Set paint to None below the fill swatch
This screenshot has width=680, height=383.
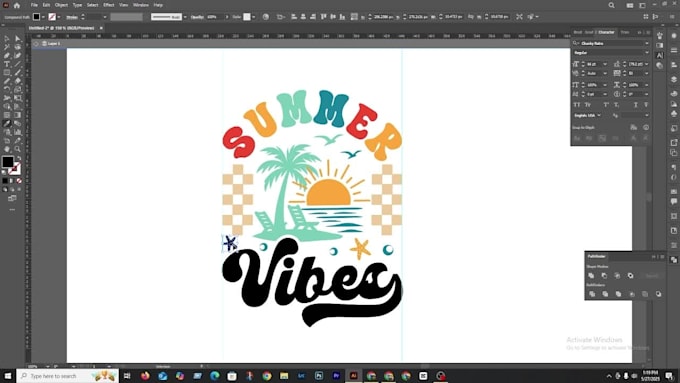19,181
